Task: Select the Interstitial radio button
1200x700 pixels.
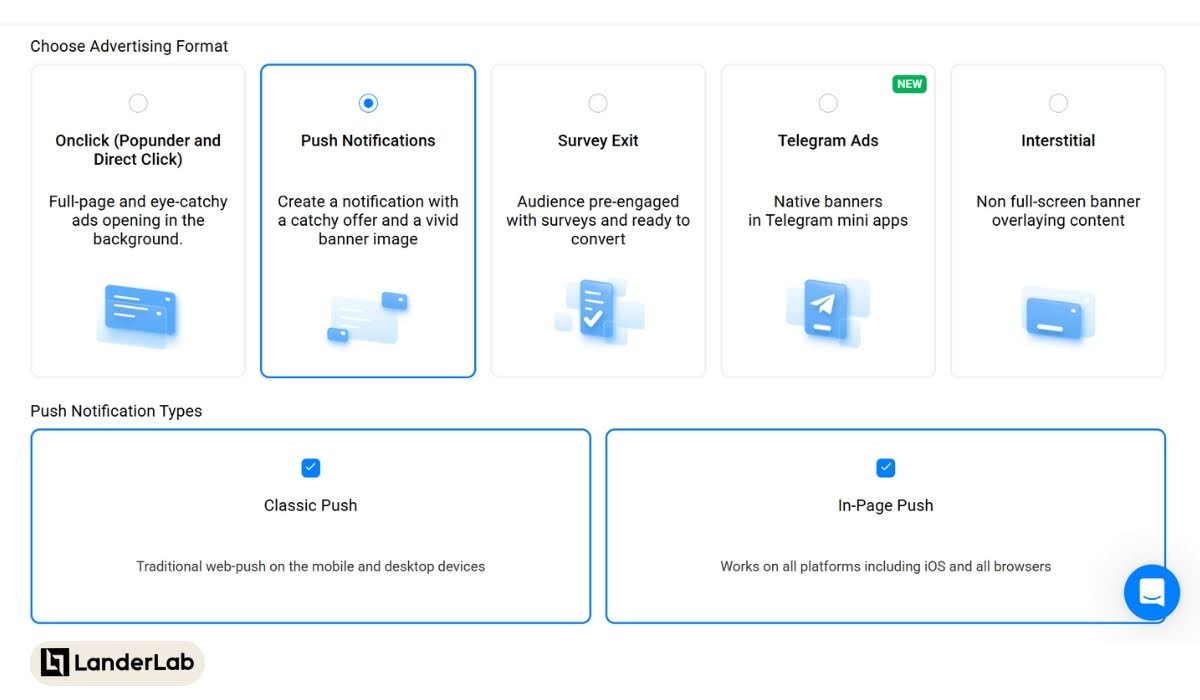Action: coord(1058,103)
